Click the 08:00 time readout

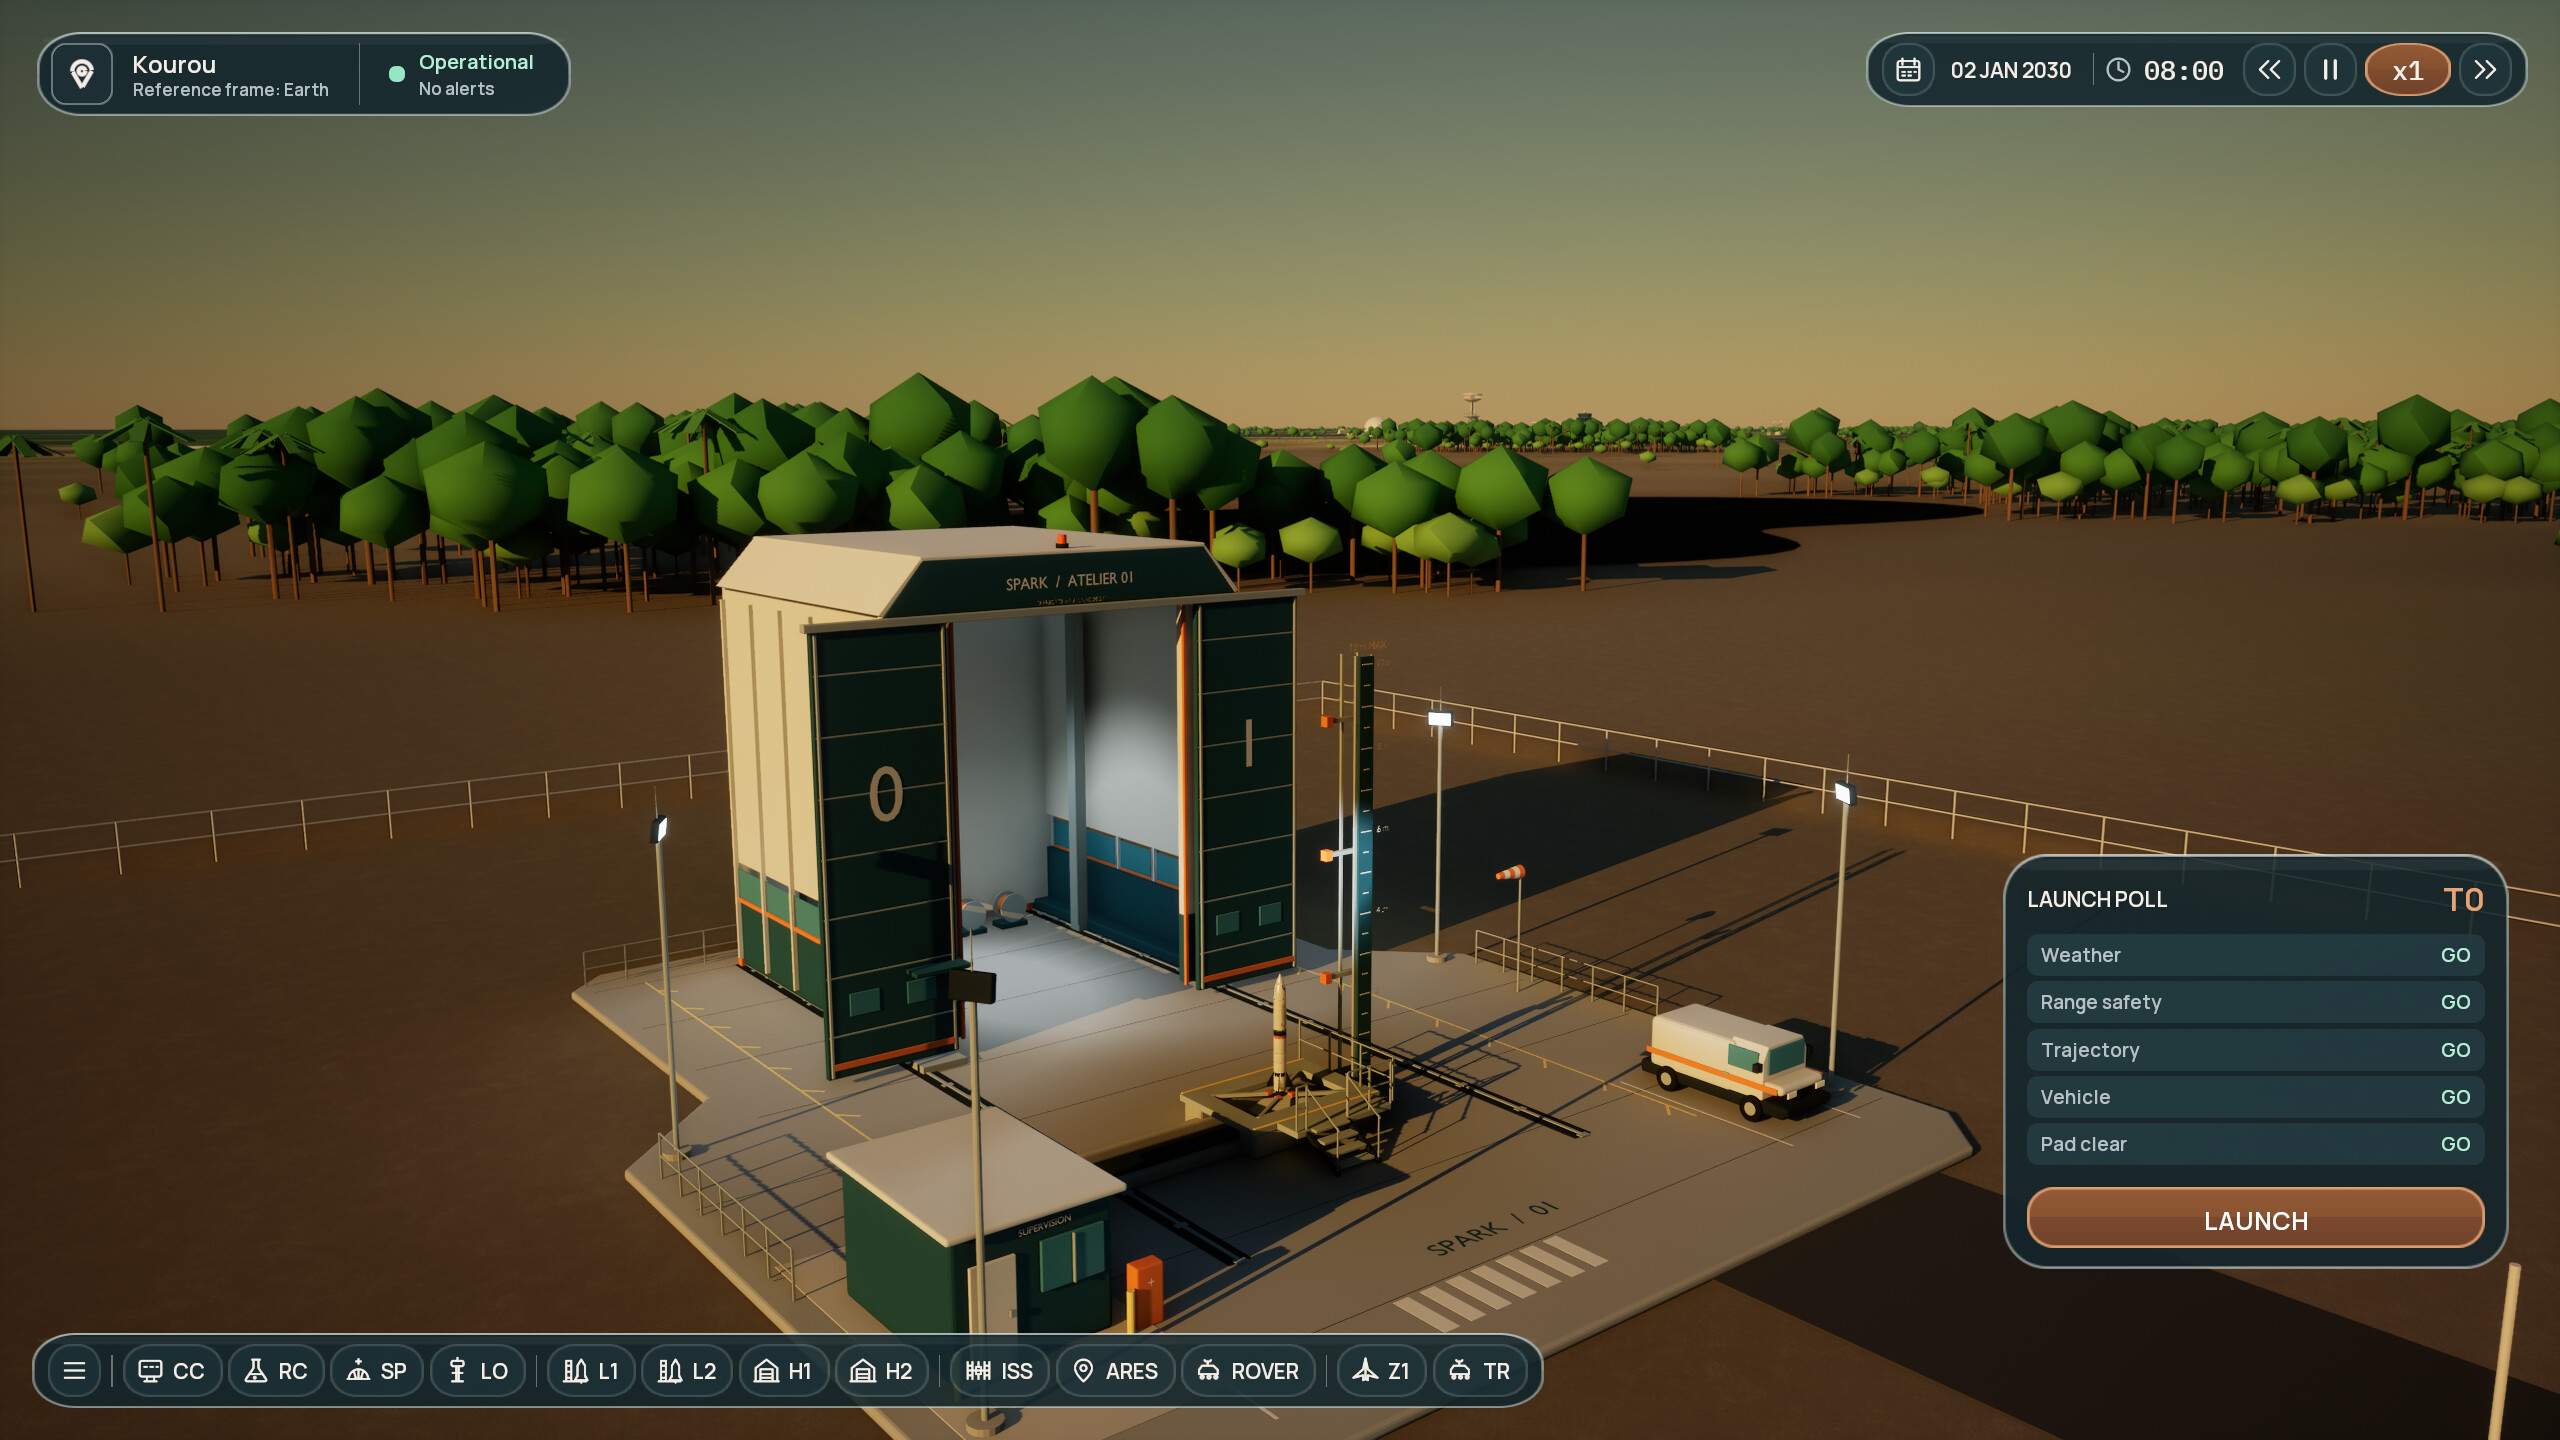pyautogui.click(x=2183, y=71)
